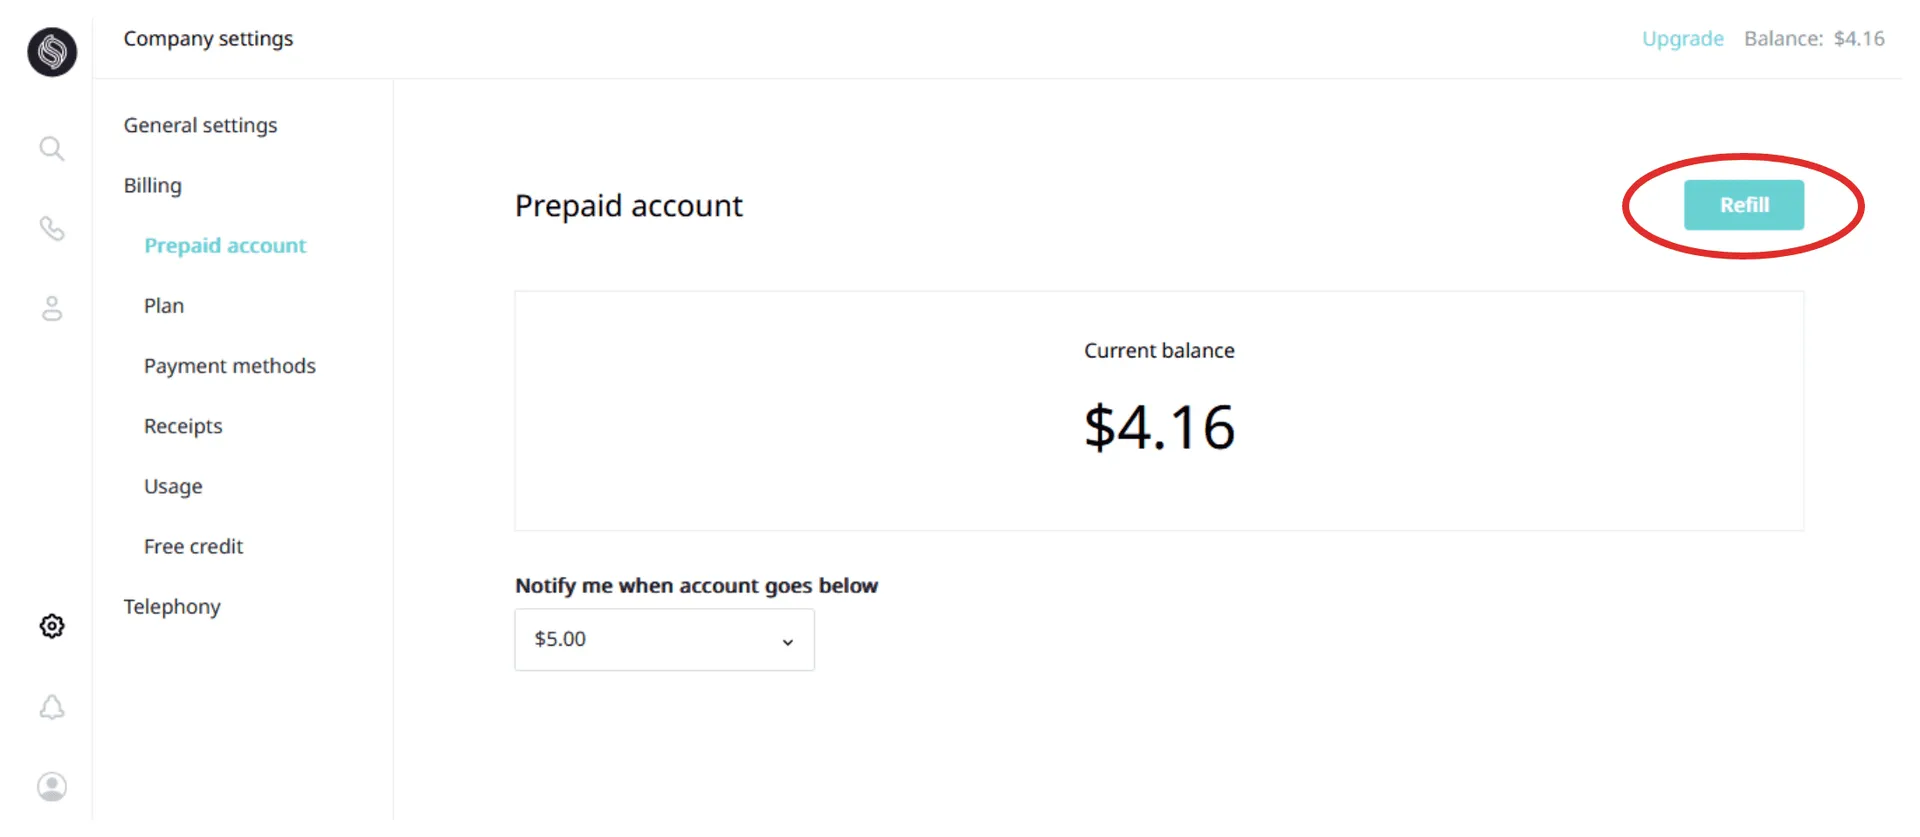This screenshot has width=1920, height=837.
Task: Show the Usage page
Action: 173,487
